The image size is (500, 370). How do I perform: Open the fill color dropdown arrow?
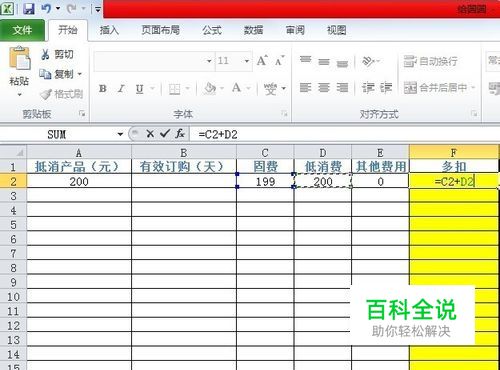[x=222, y=89]
